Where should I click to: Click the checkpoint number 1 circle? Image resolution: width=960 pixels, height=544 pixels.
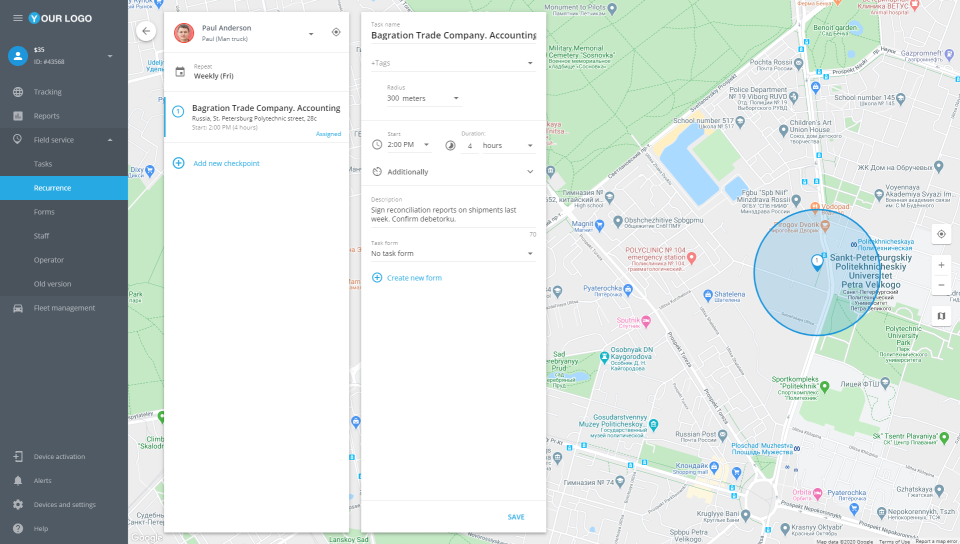(178, 111)
